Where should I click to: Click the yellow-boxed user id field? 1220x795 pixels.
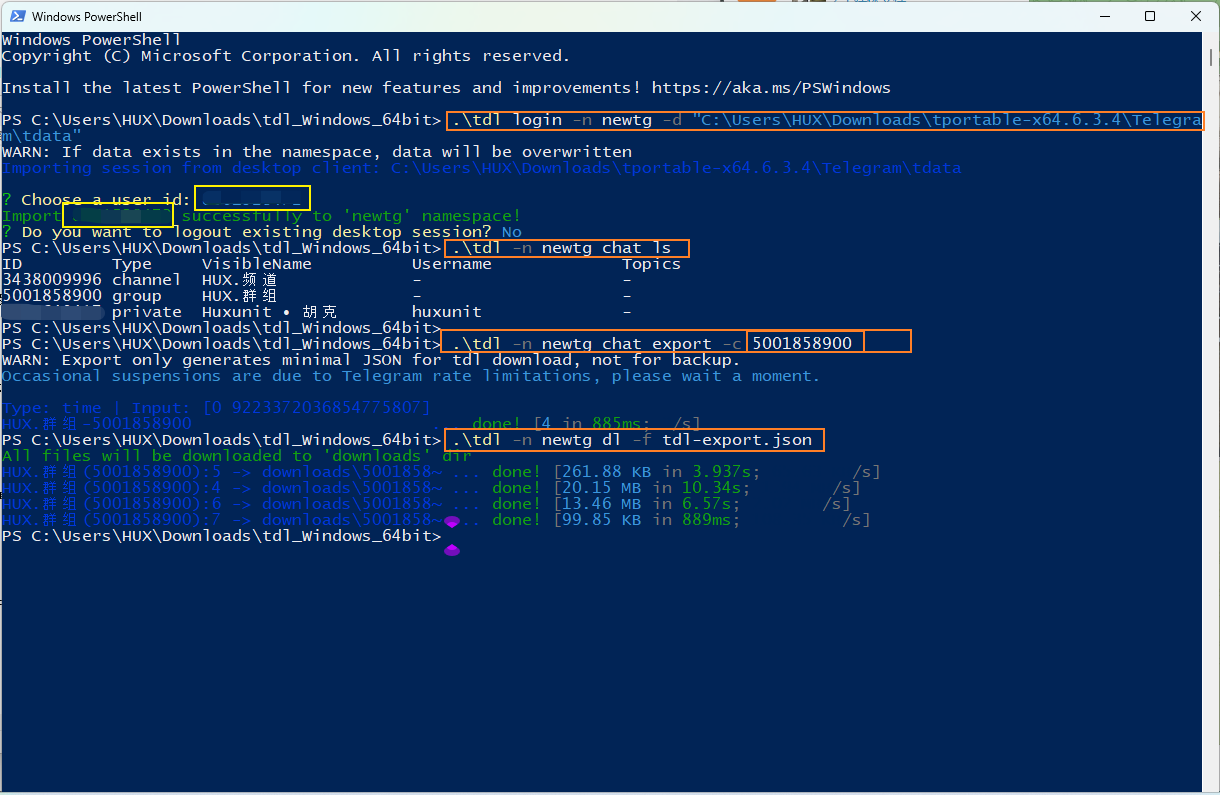(252, 199)
